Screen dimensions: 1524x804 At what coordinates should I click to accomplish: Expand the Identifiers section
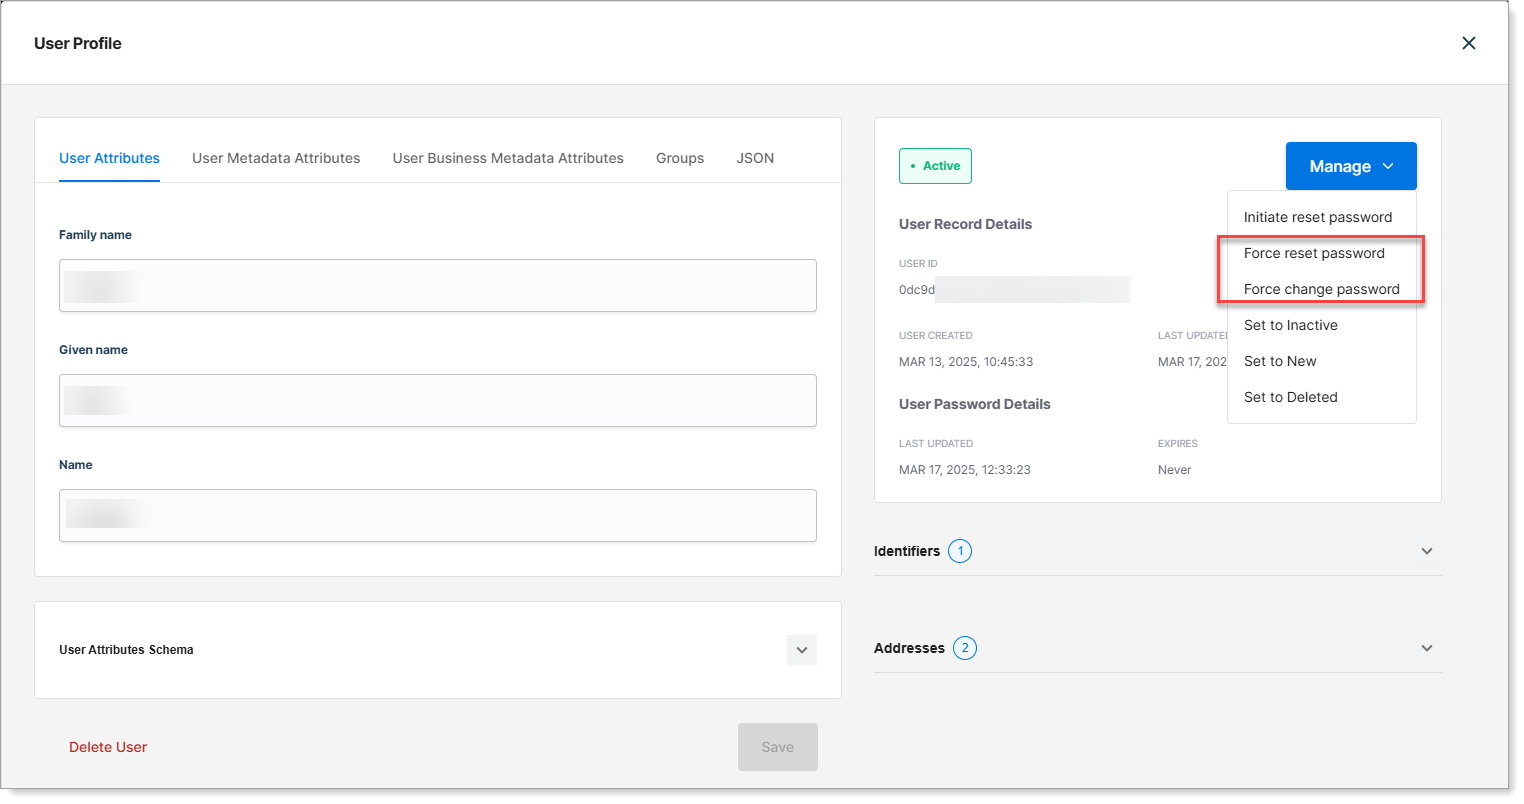point(1426,551)
